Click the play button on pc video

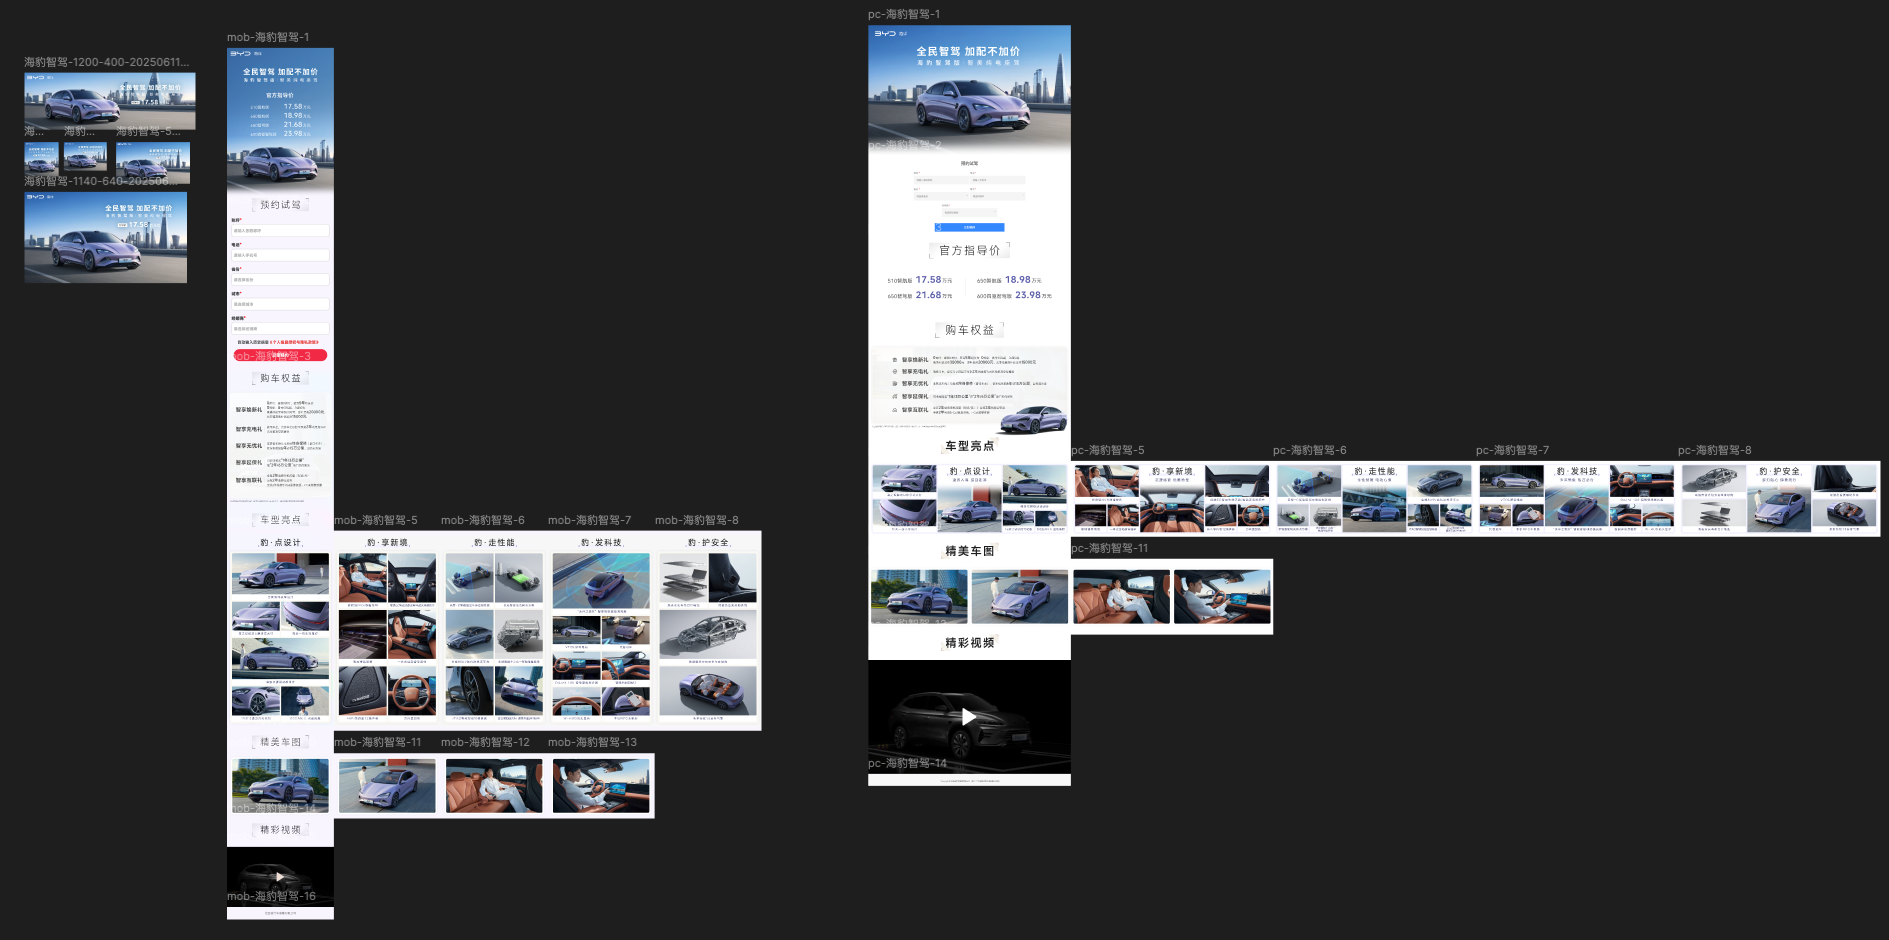click(968, 716)
